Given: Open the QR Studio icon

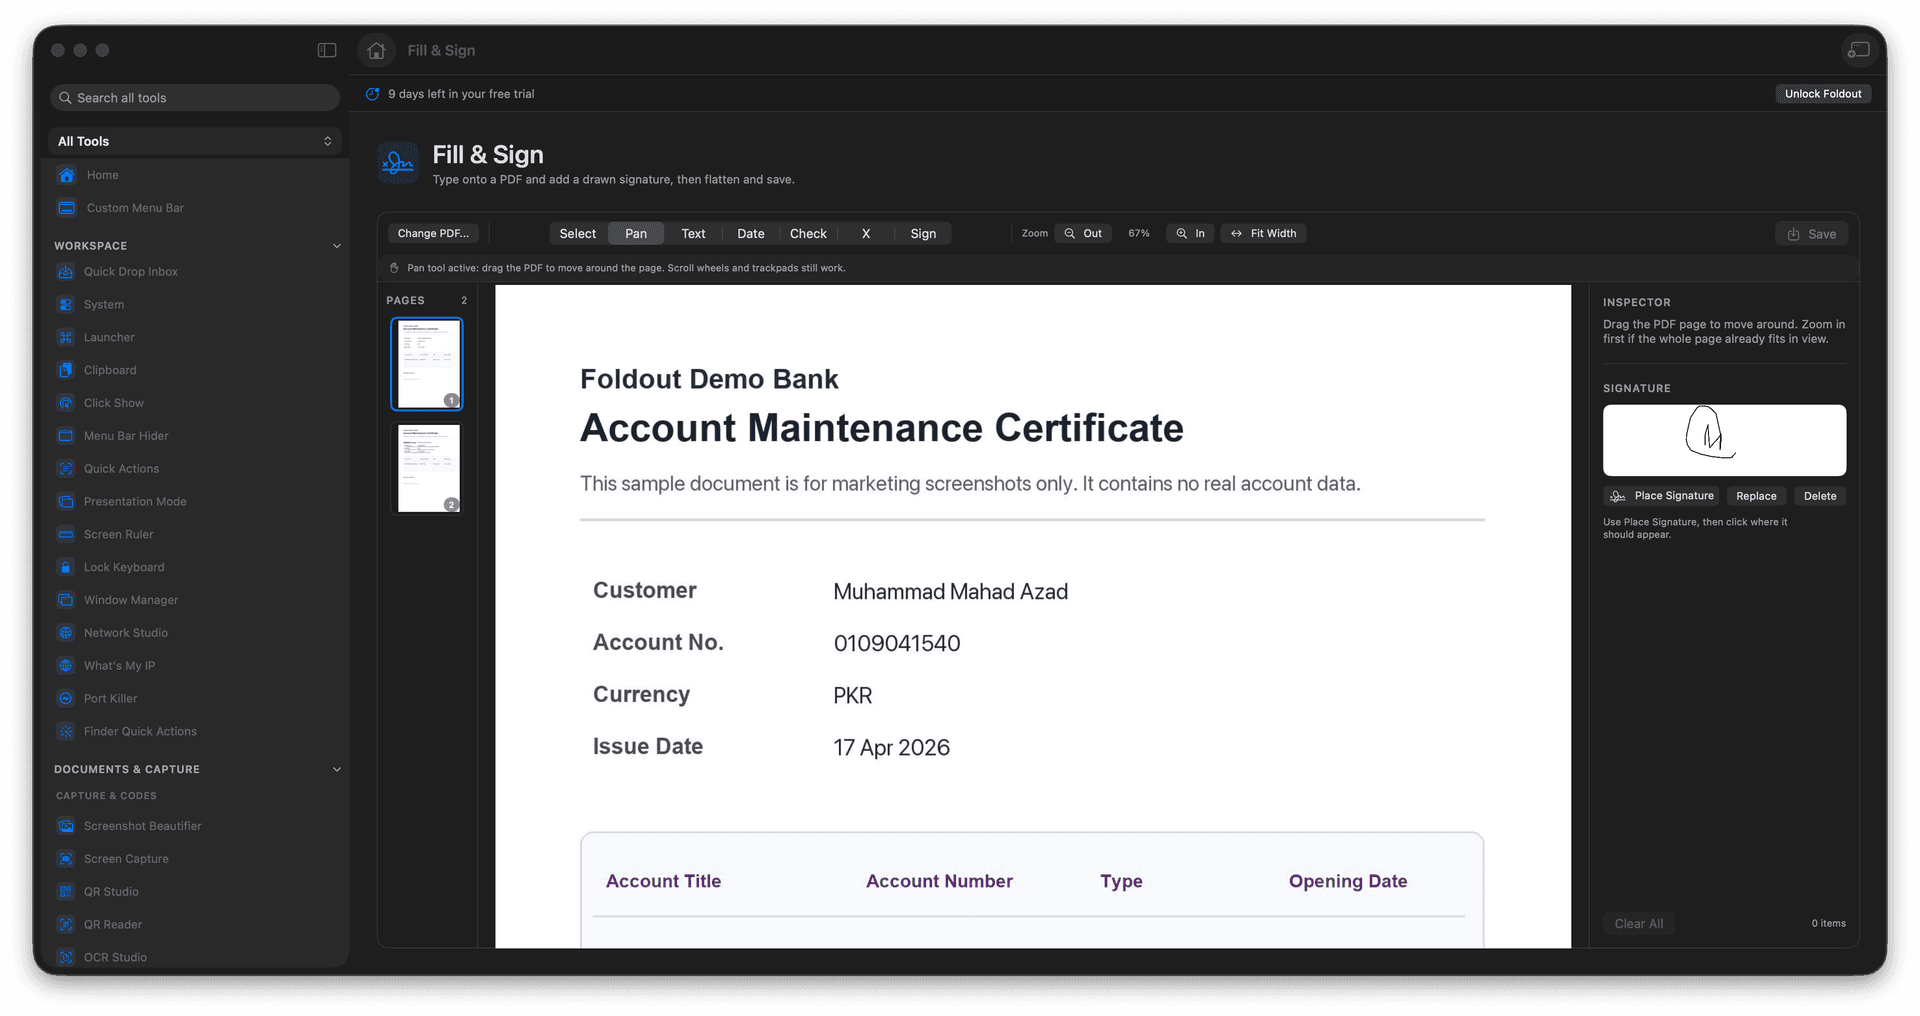Looking at the screenshot, I should 65,892.
